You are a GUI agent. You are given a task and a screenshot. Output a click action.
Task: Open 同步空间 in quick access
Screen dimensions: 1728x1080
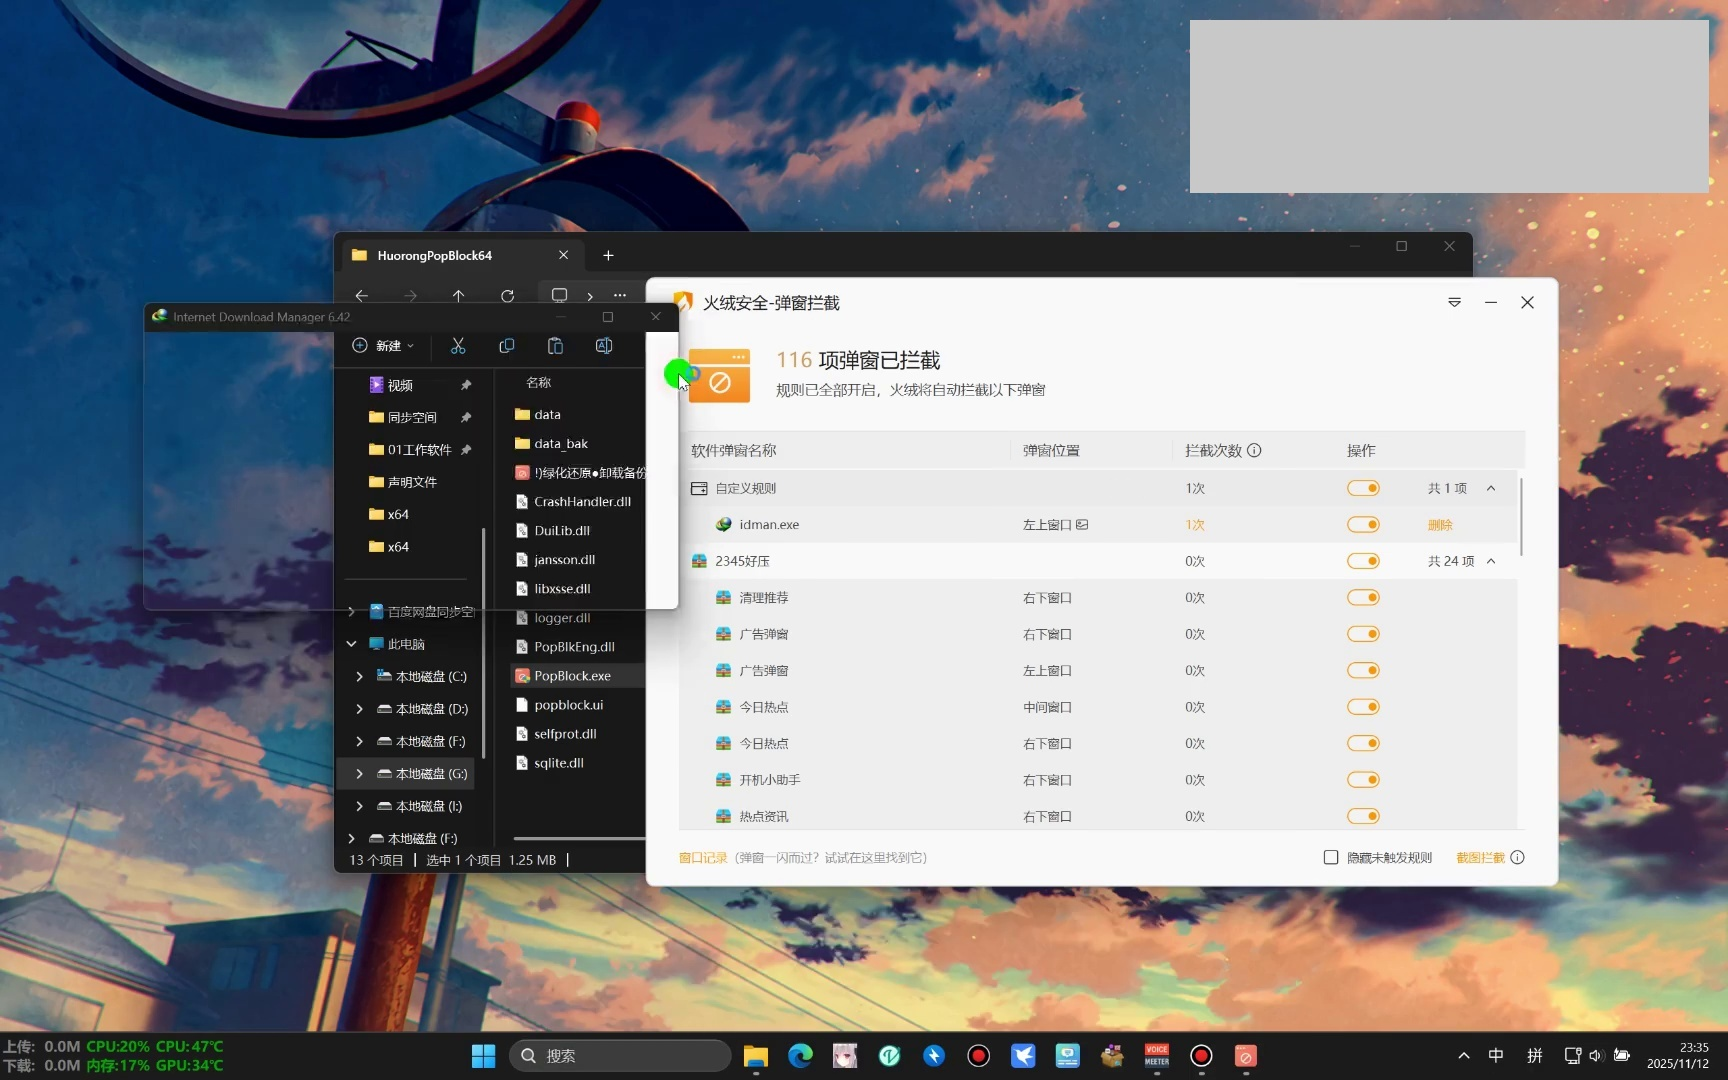click(x=412, y=418)
